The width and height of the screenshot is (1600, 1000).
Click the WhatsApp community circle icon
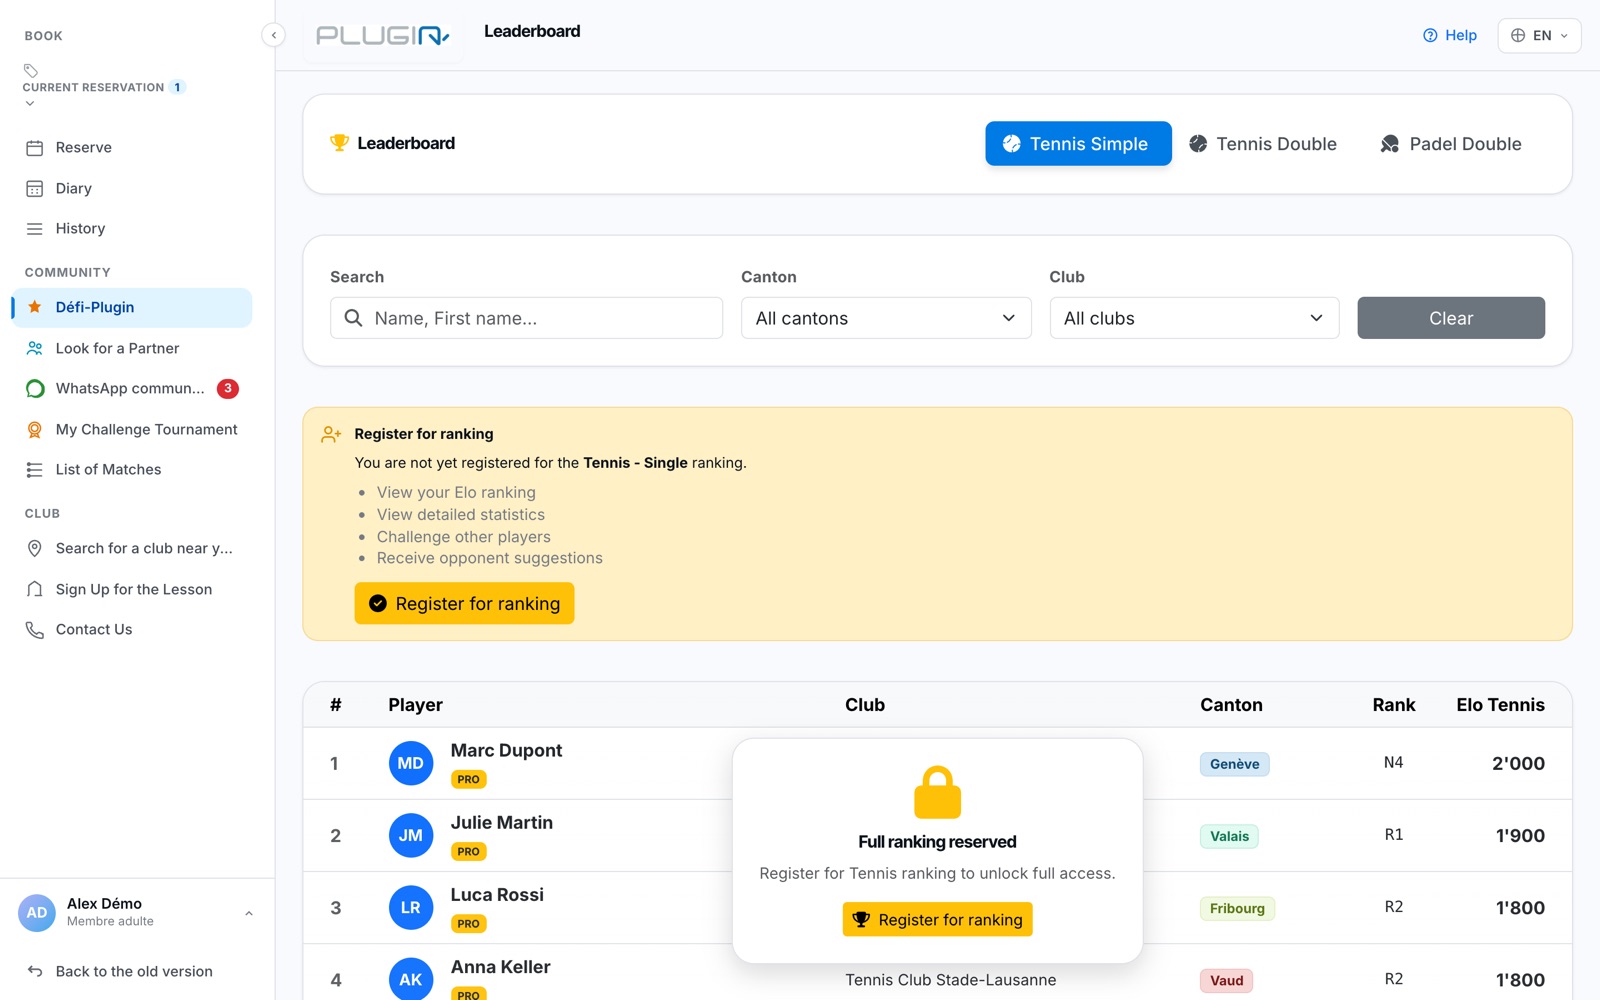tap(35, 389)
